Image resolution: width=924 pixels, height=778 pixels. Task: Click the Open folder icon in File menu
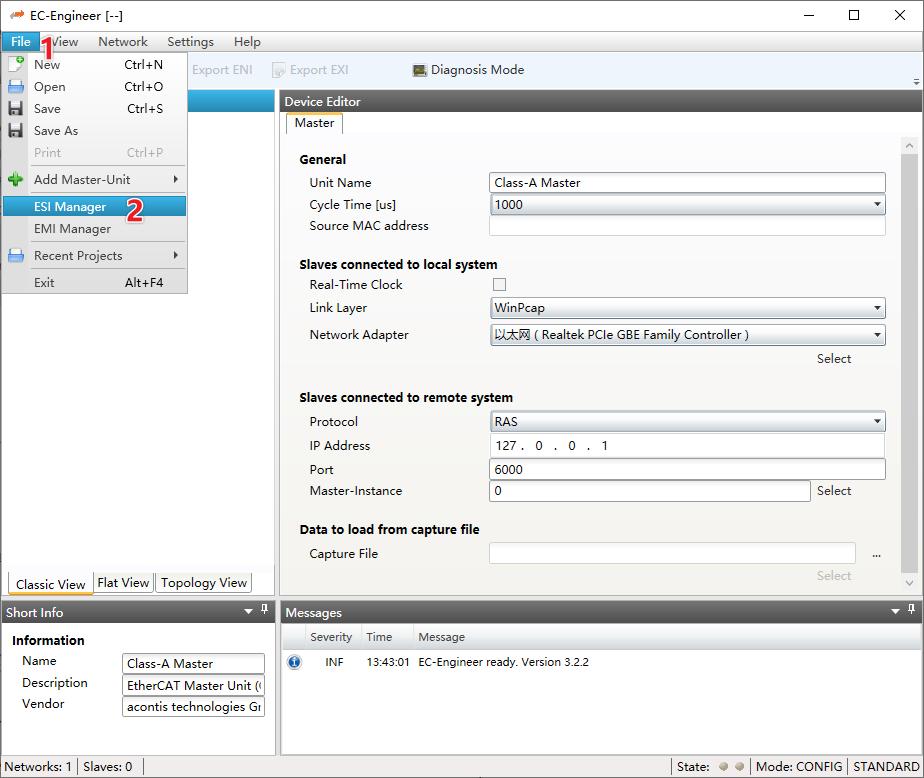pos(16,86)
